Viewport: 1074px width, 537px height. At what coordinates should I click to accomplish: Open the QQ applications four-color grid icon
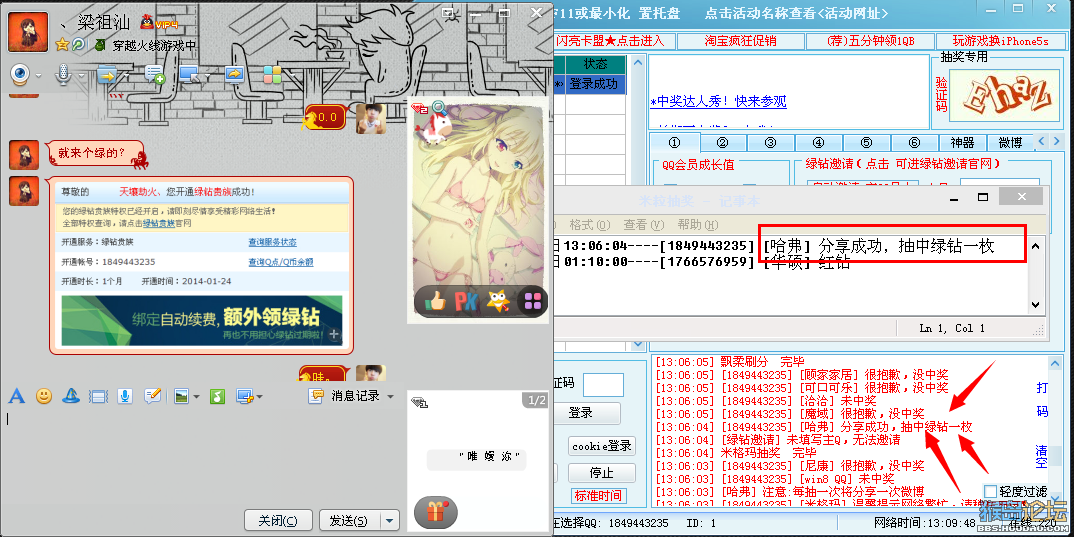(273, 74)
